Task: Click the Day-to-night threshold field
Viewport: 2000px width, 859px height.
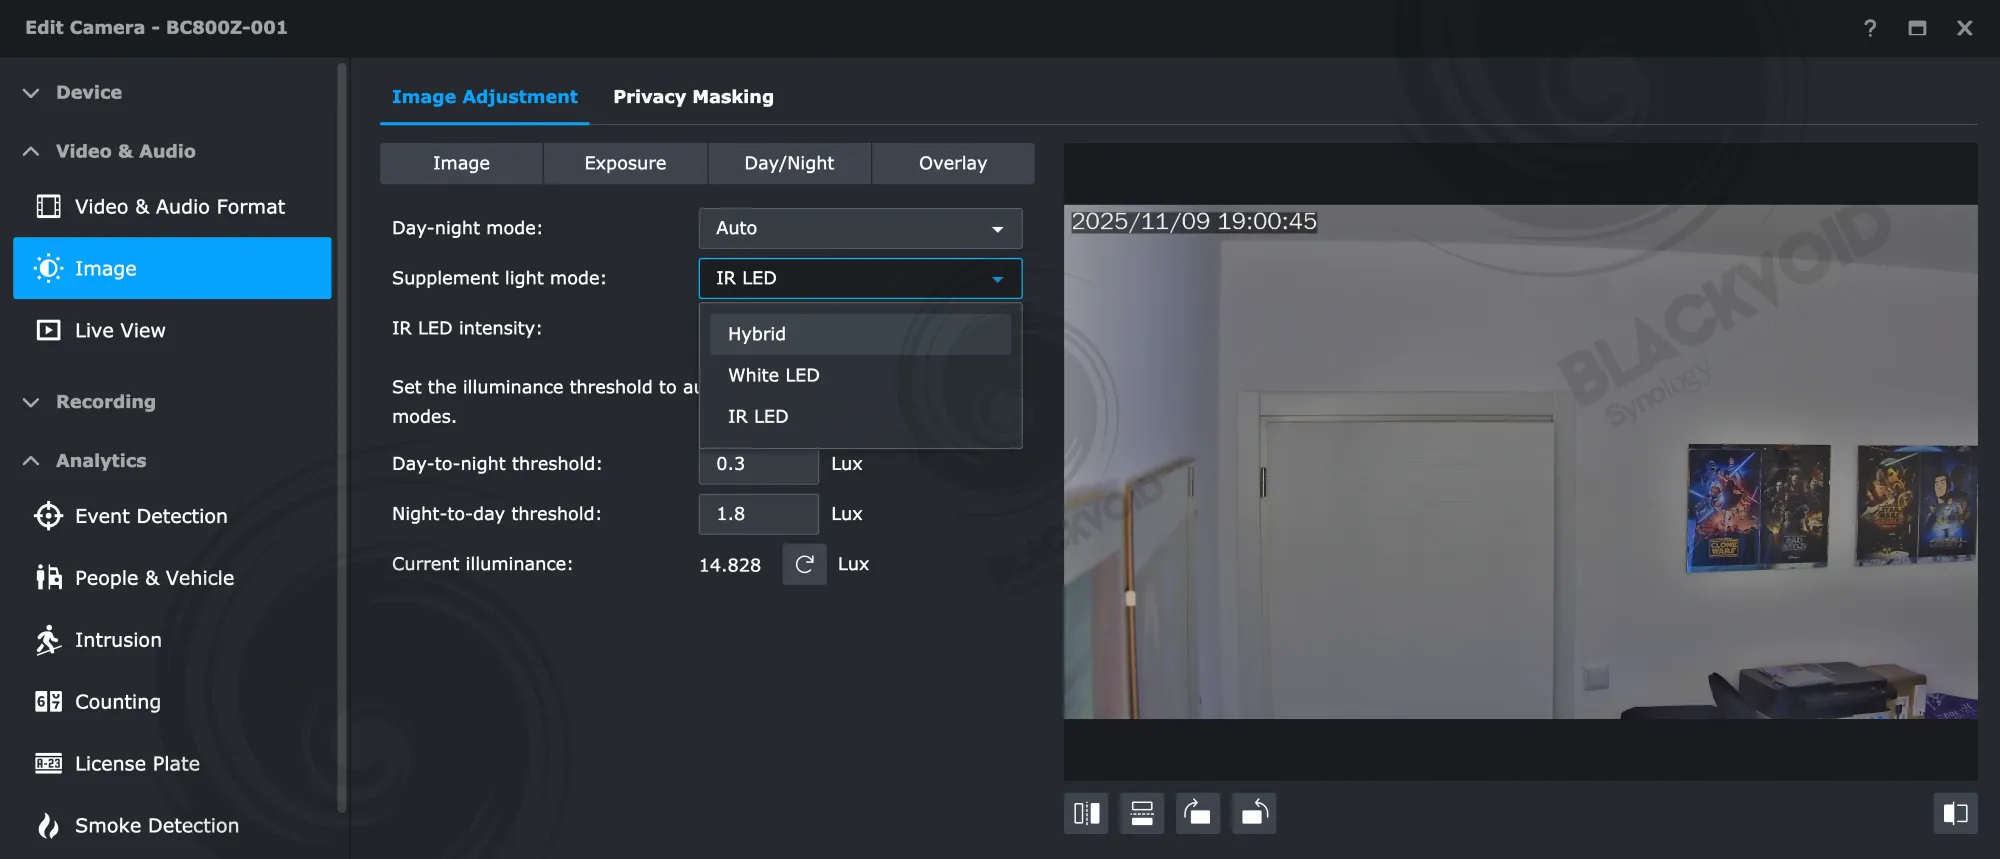Action: coord(758,466)
